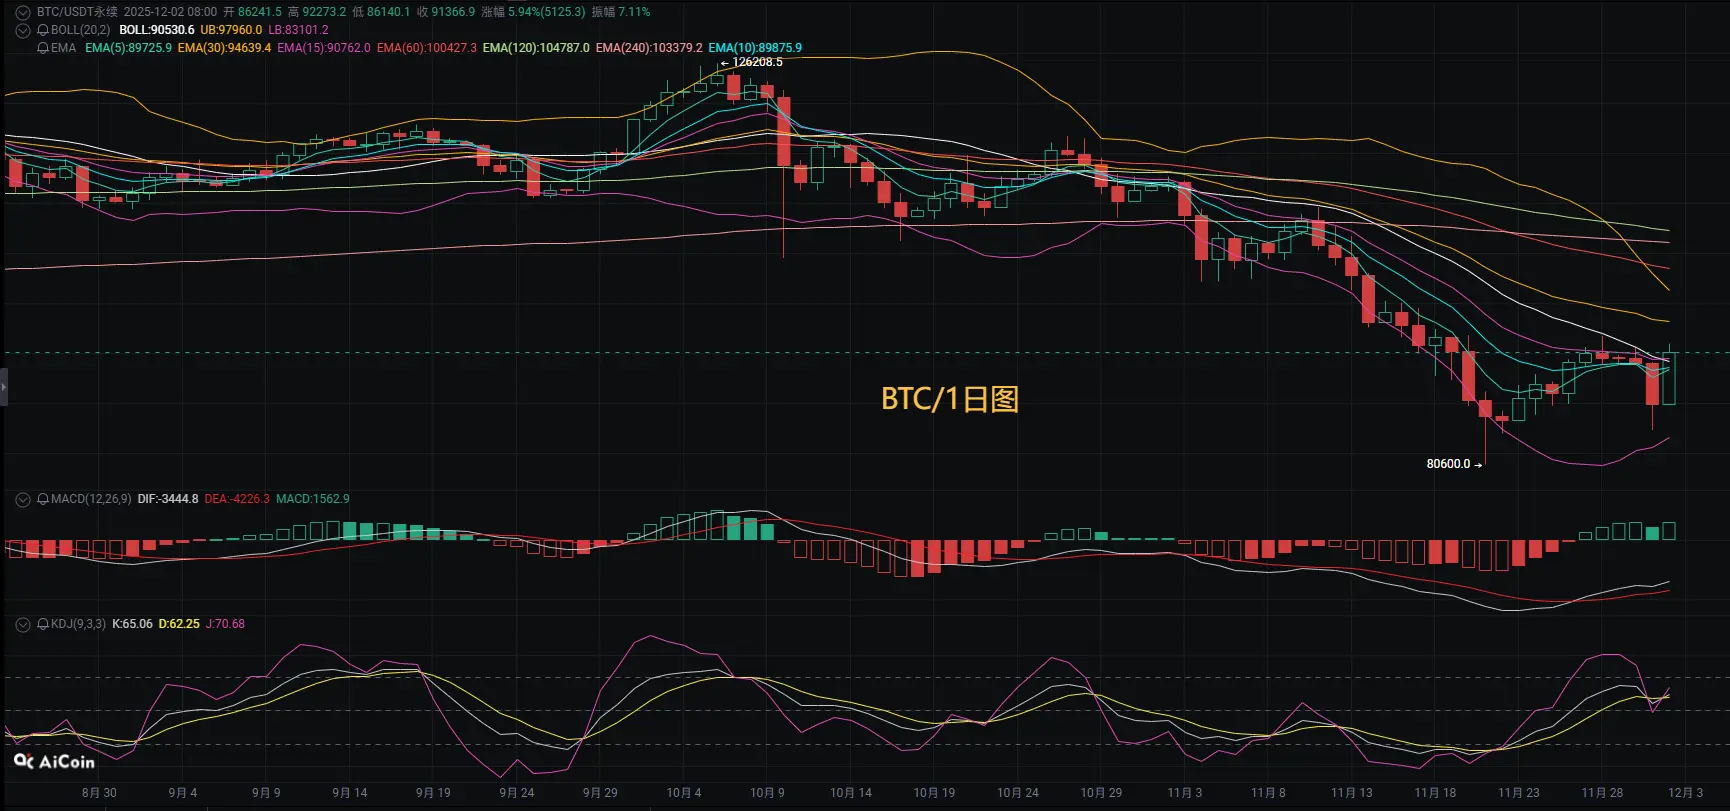This screenshot has width=1730, height=811.
Task: Click the 9月 14 date label
Action: (x=350, y=793)
